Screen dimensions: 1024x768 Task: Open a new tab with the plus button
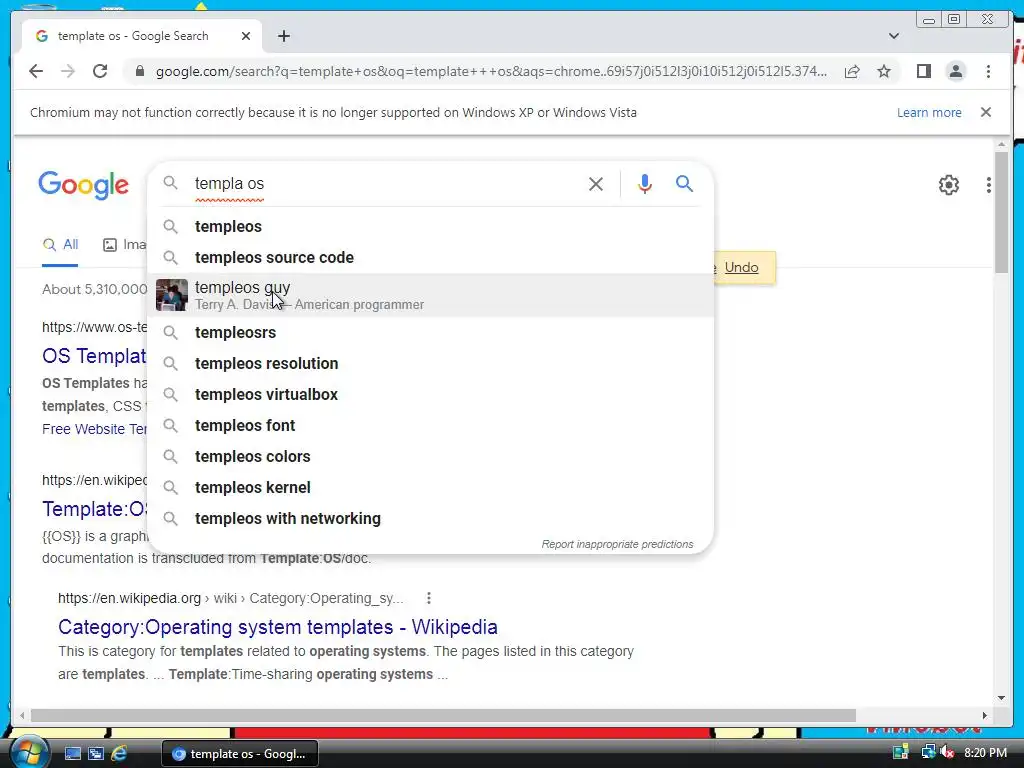(283, 36)
